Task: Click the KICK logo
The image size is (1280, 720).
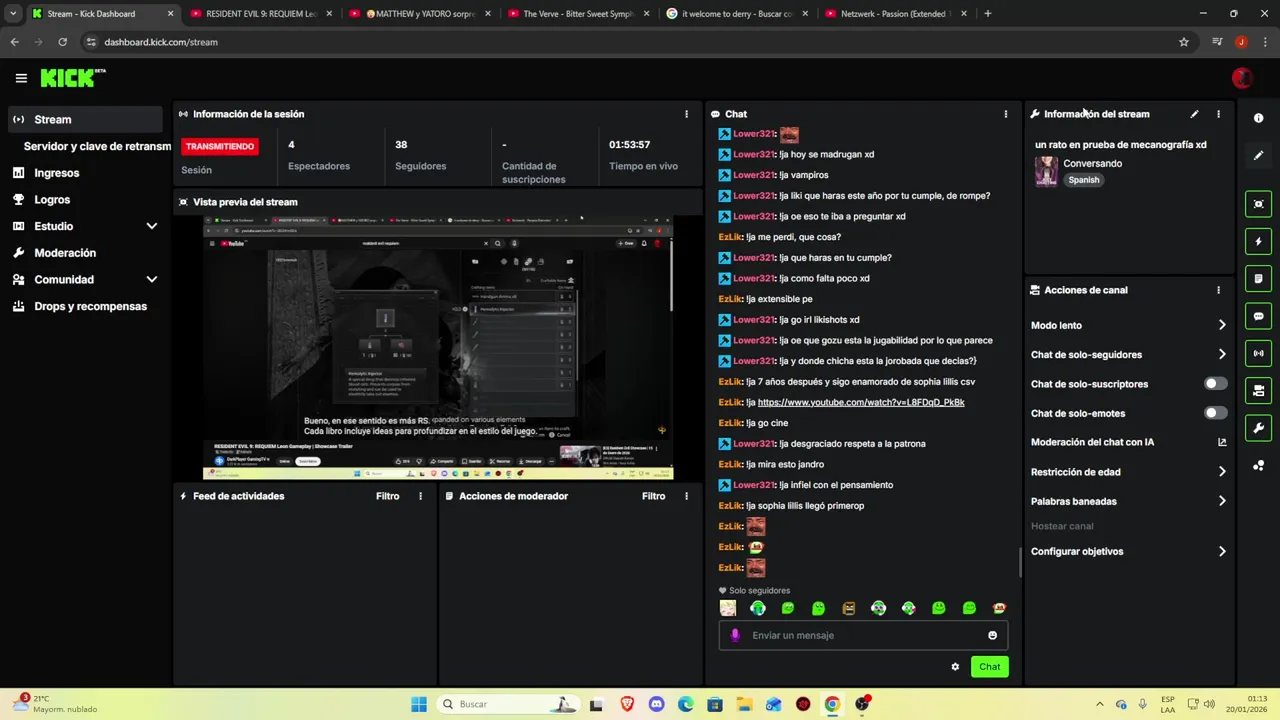Action: pyautogui.click(x=73, y=78)
